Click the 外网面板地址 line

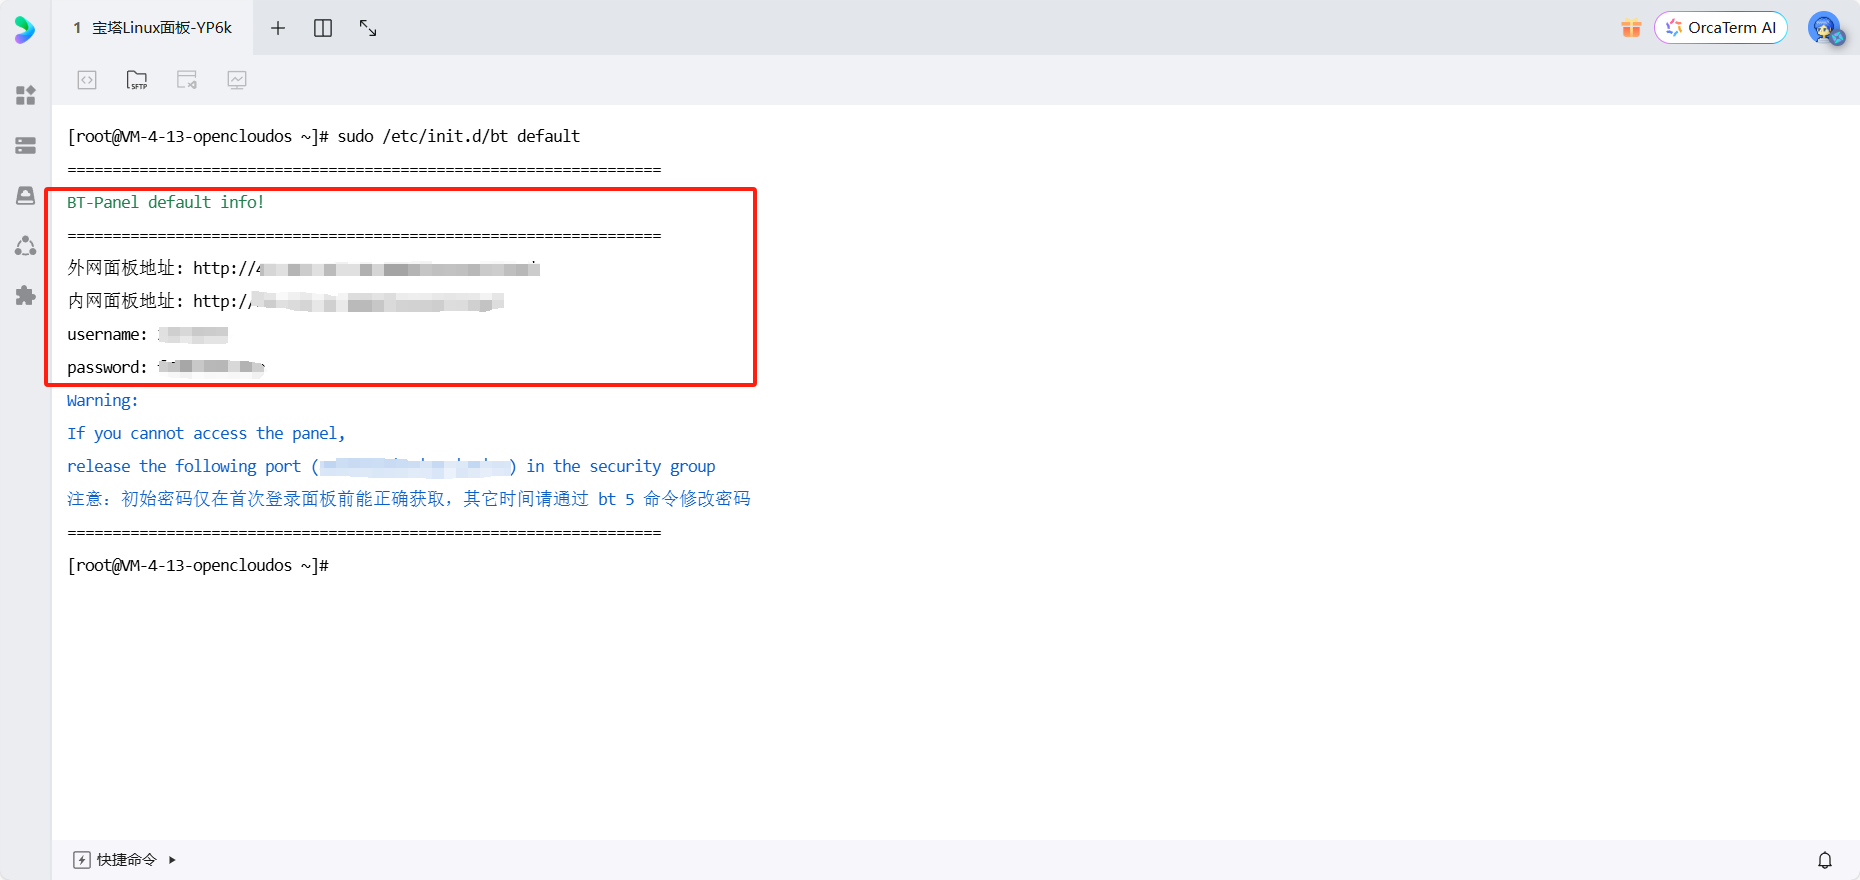pos(304,268)
